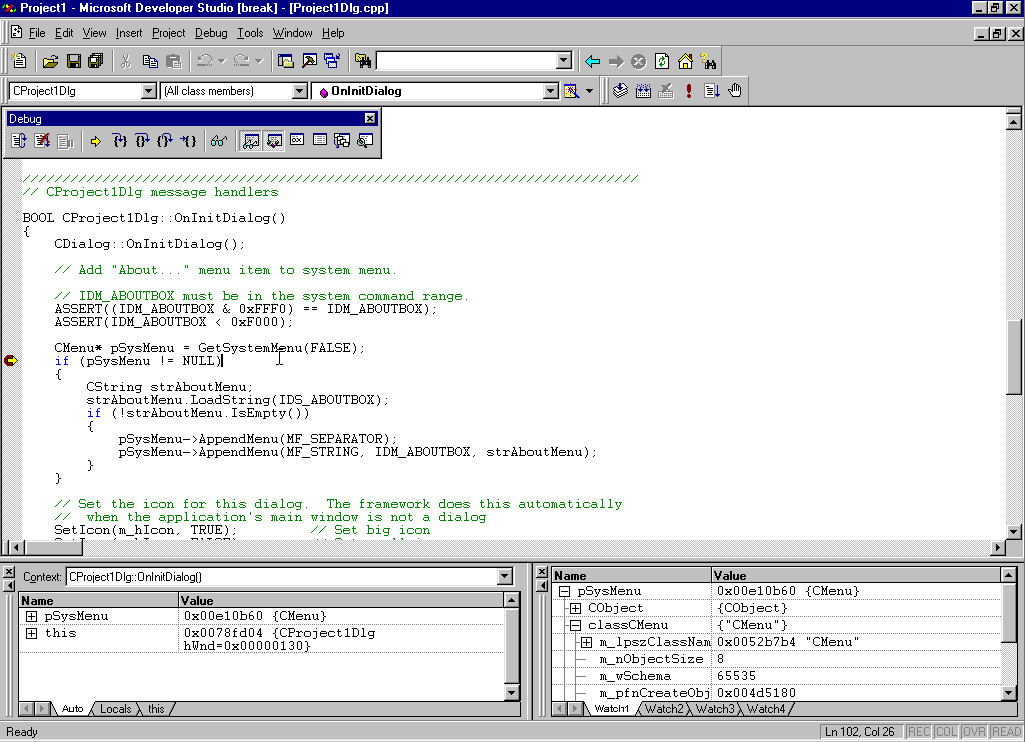Open the Debug menu
This screenshot has width=1025, height=742.
pos(211,33)
